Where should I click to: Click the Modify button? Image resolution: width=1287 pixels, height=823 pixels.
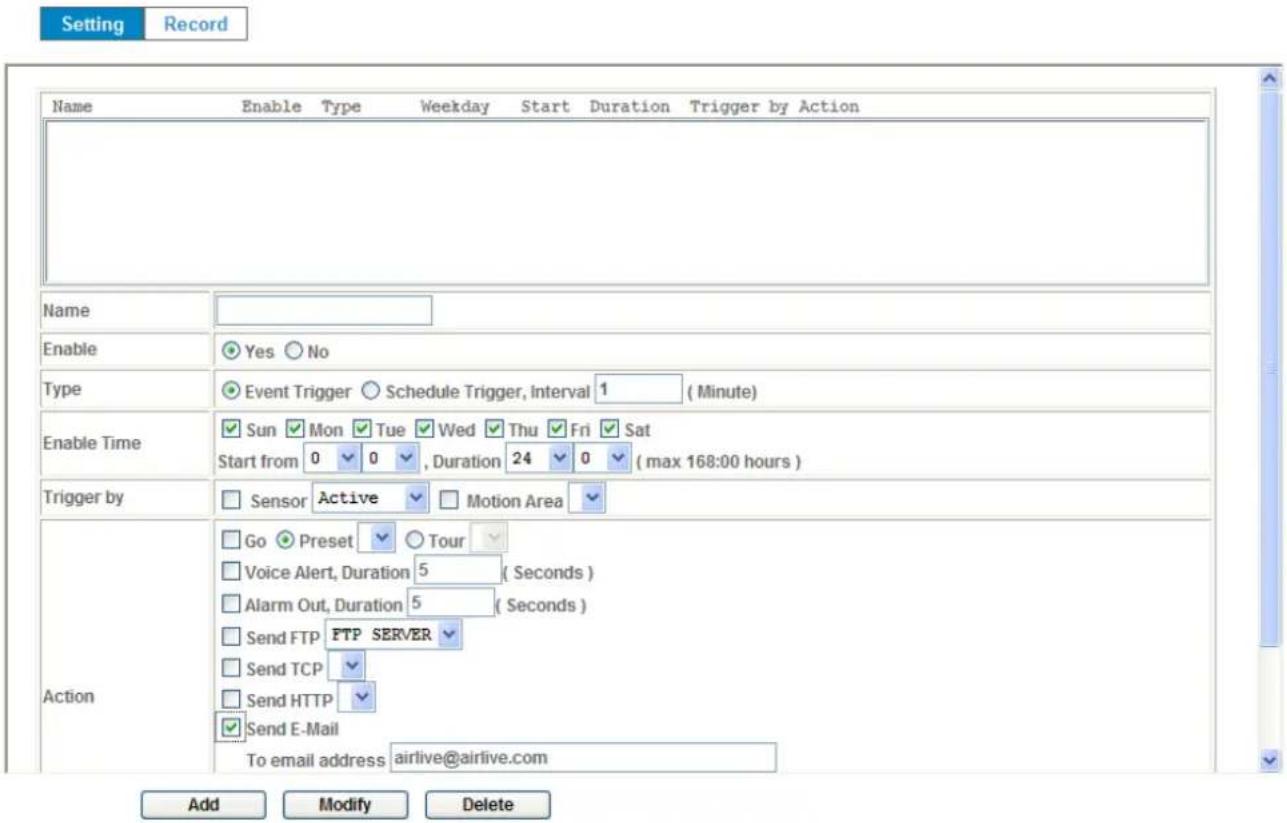344,805
